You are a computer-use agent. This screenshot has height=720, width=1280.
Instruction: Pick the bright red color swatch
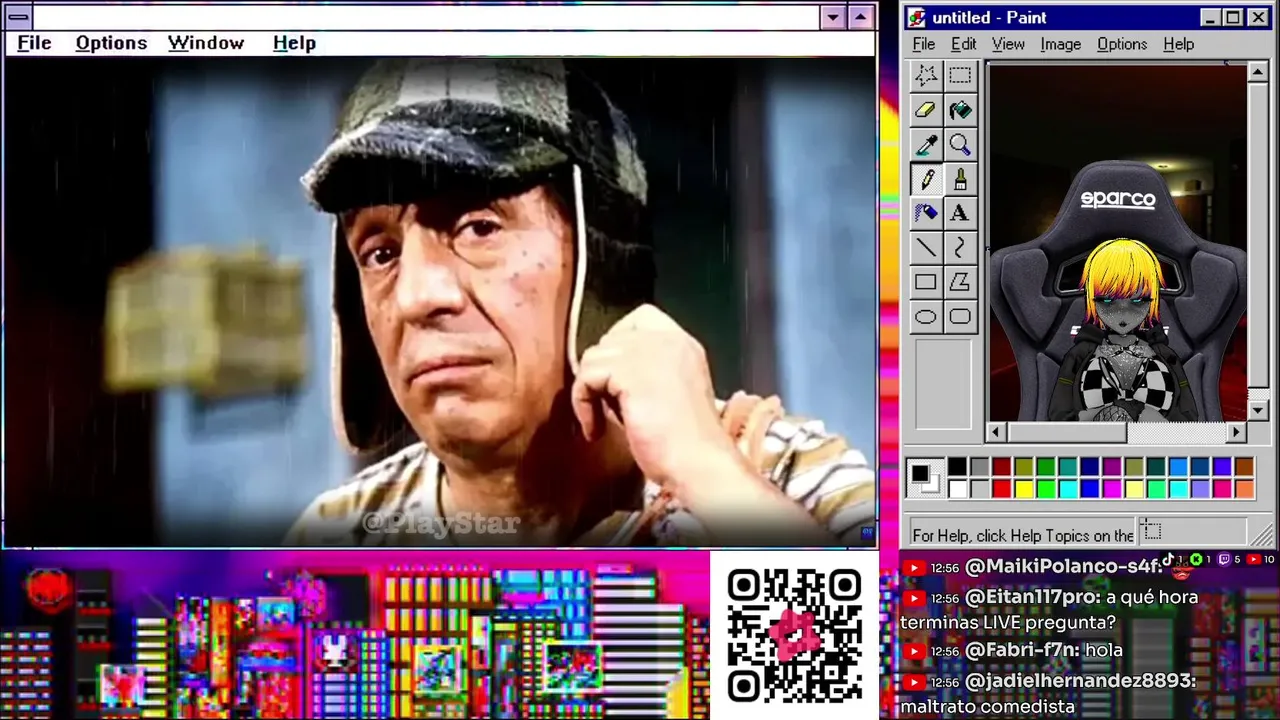(1001, 488)
